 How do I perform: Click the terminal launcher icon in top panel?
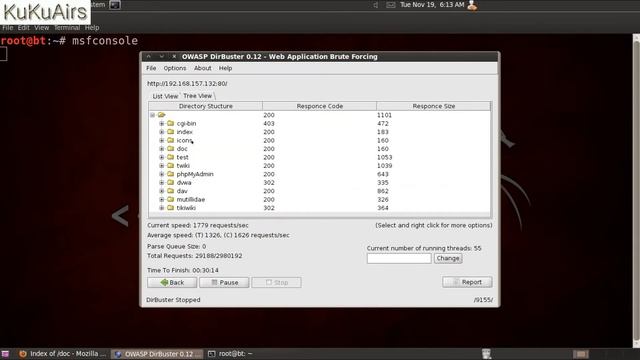[x=115, y=5]
